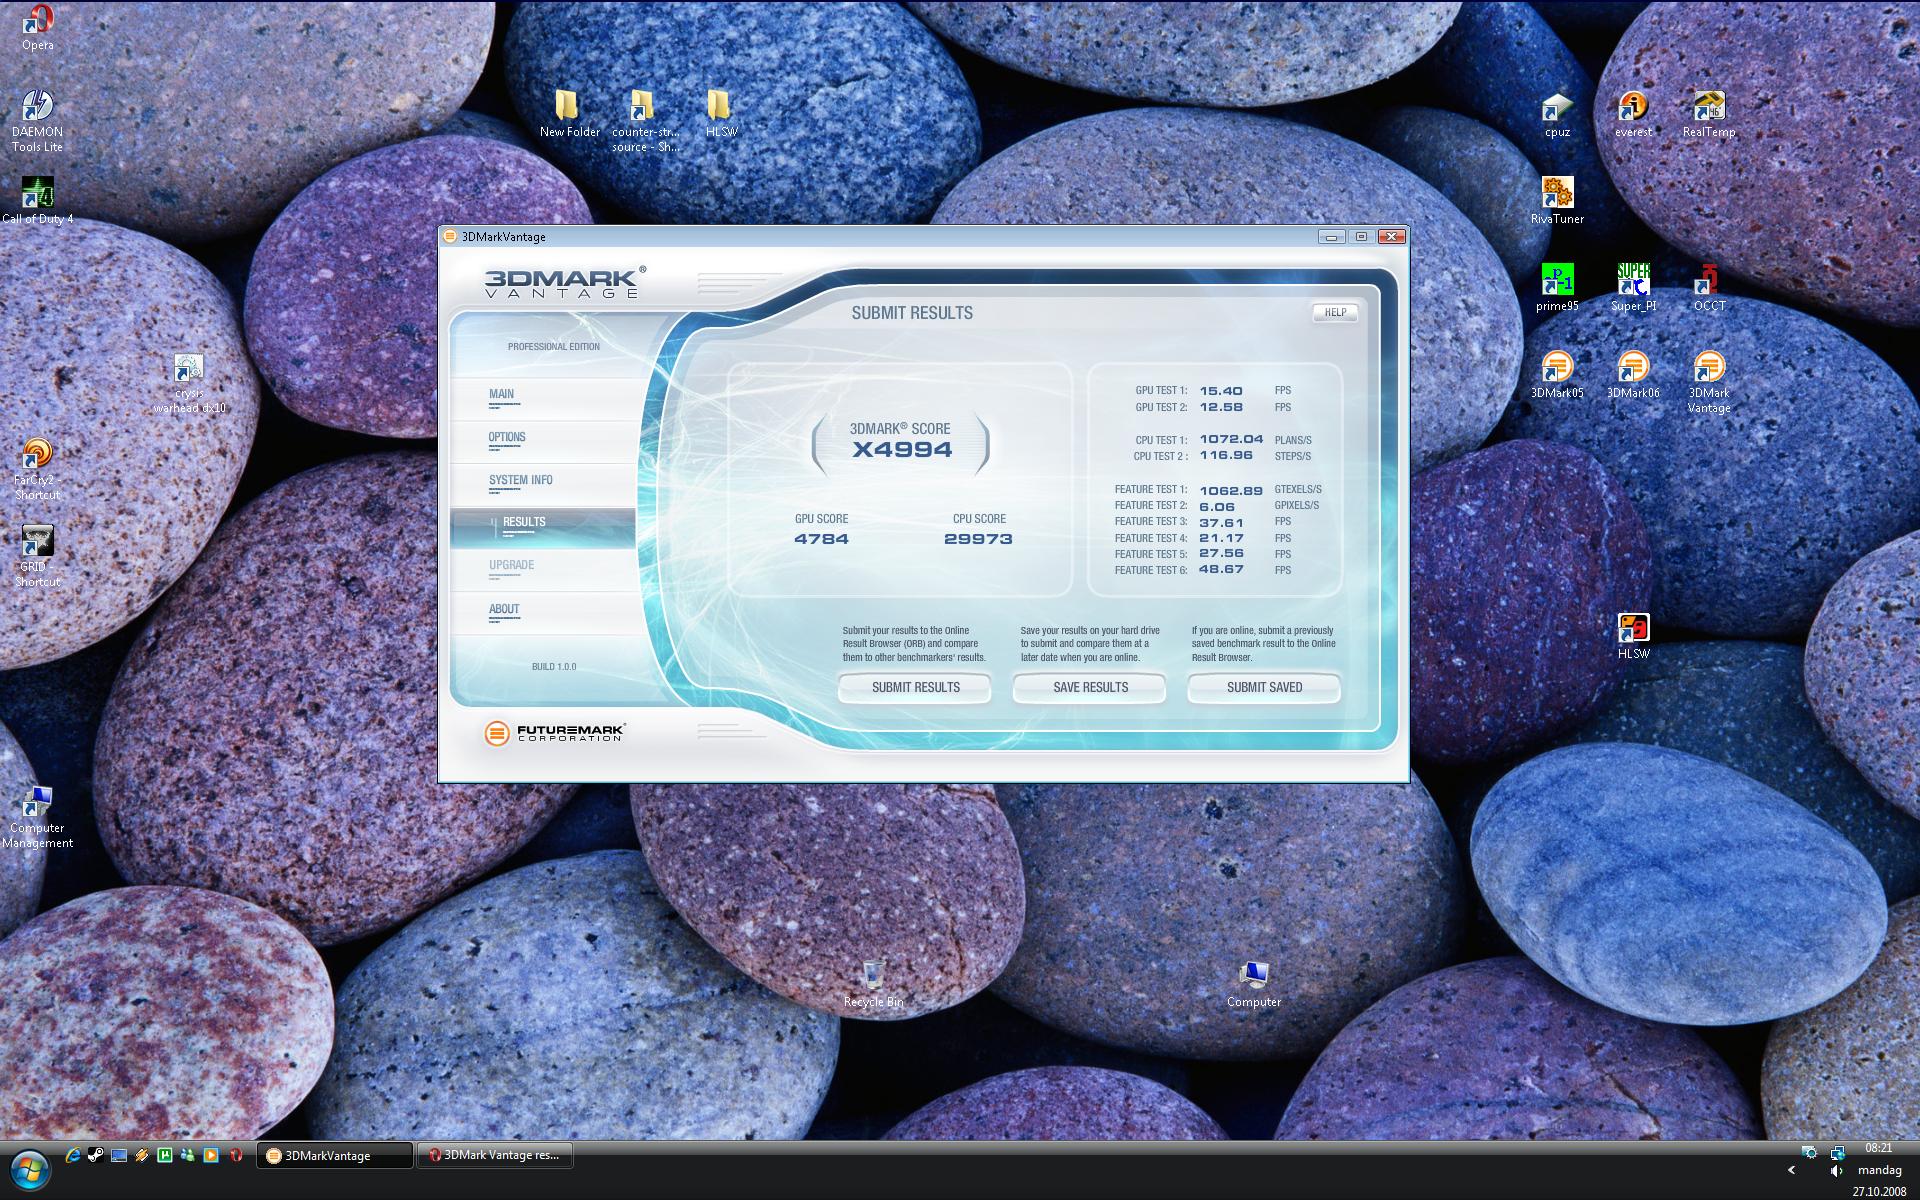This screenshot has width=1920, height=1200.
Task: Click FEATURE TEST 6 value 48.67
Action: tap(1221, 569)
